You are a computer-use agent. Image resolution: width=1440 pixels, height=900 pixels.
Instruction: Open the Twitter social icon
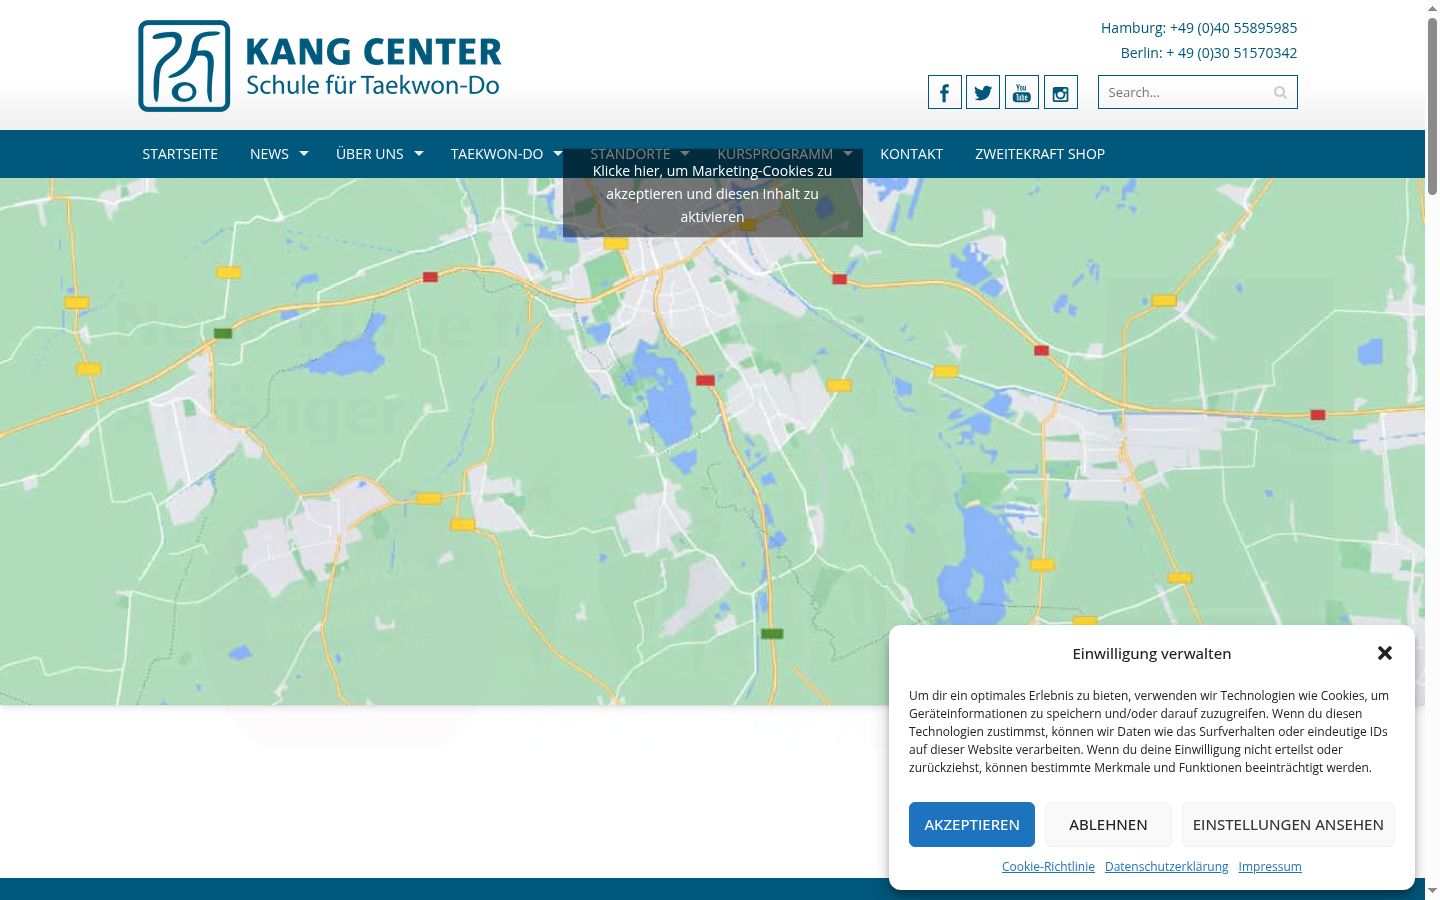[x=983, y=92]
